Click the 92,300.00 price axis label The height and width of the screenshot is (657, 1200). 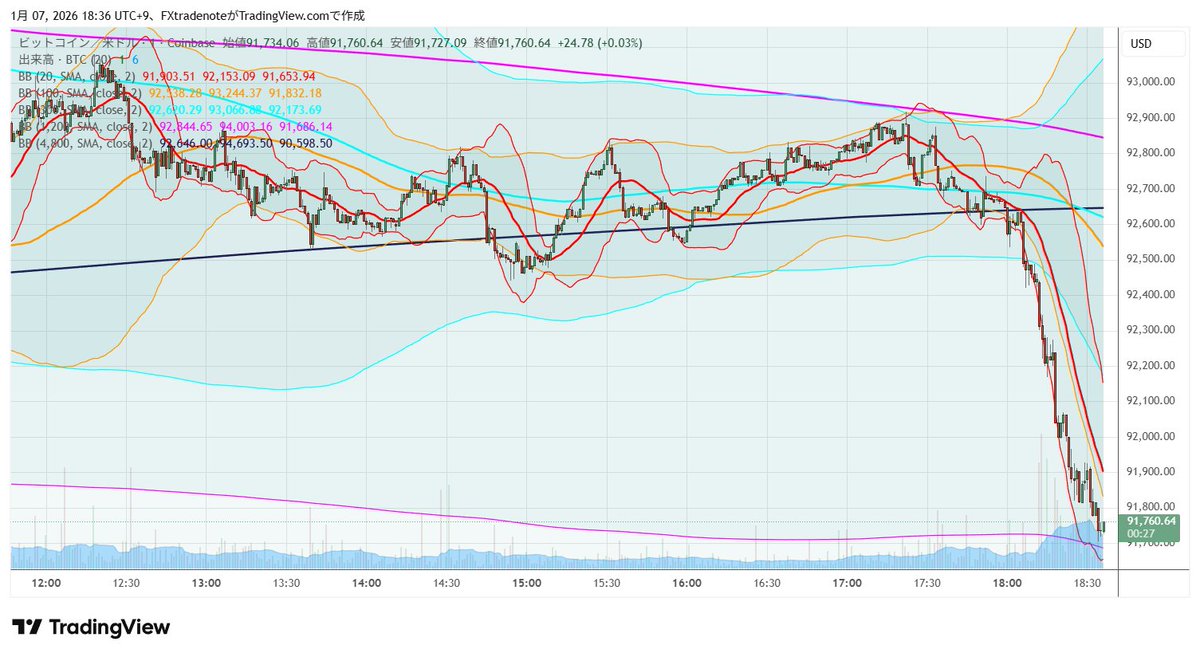pos(1150,330)
